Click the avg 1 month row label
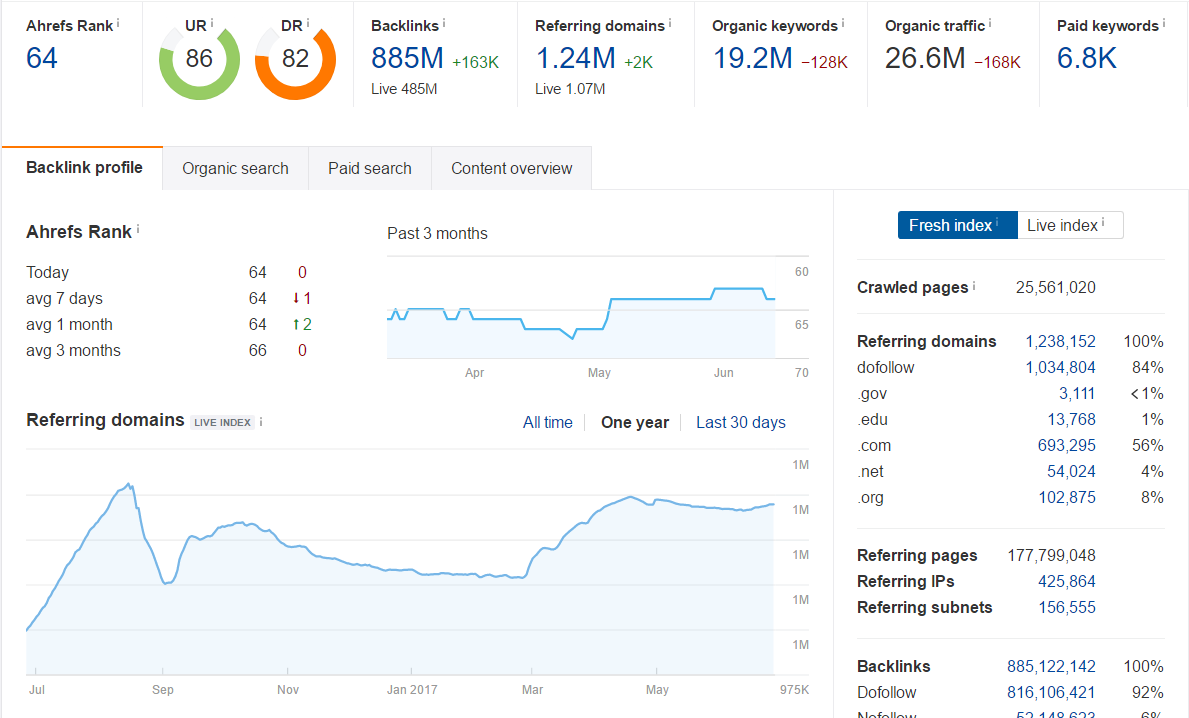Viewport: 1189px width, 718px height. coord(70,325)
